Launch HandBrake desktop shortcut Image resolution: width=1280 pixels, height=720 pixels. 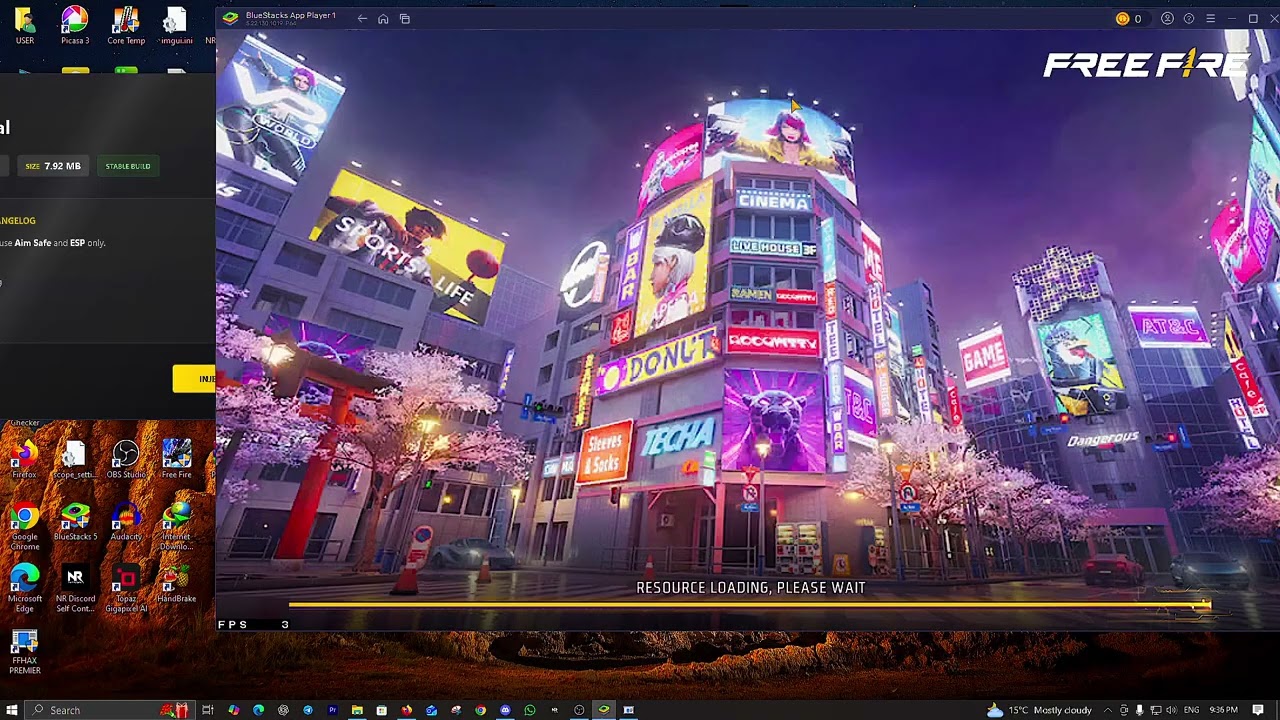pyautogui.click(x=176, y=584)
